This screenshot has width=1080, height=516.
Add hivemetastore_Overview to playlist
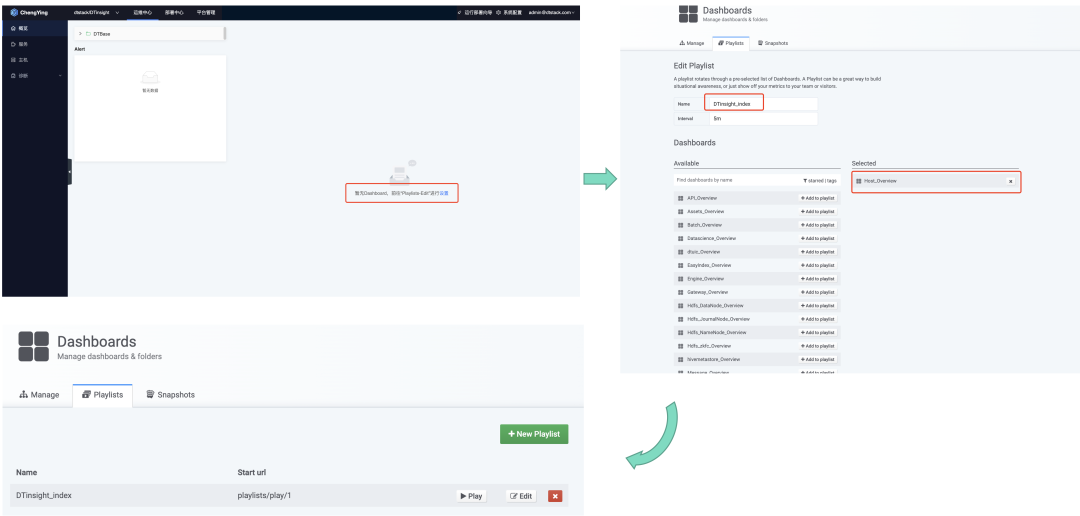point(818,359)
